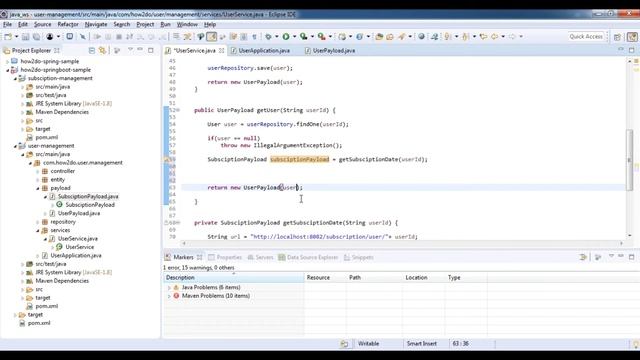Select pom.xml under user-management
The image size is (640, 360).
[43, 306]
